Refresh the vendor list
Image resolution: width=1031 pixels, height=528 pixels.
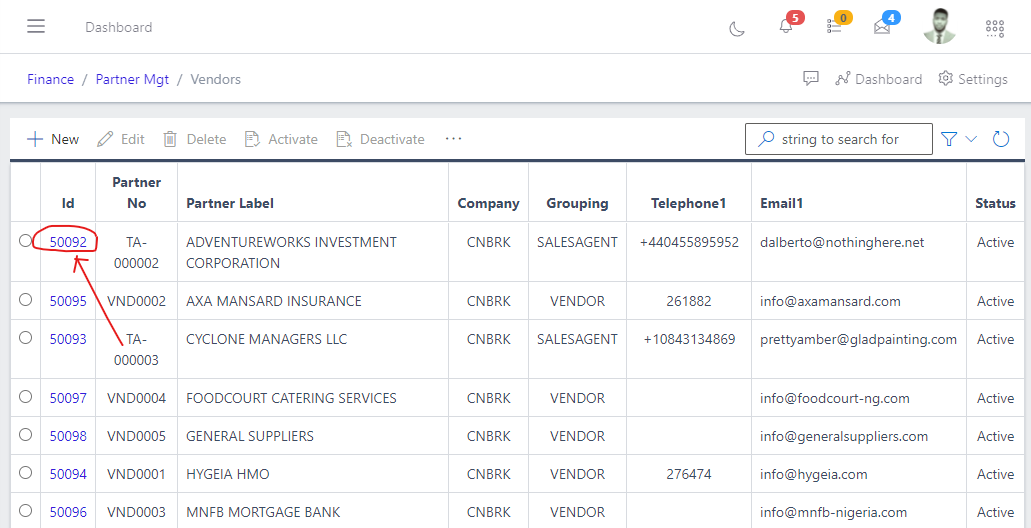point(1001,139)
